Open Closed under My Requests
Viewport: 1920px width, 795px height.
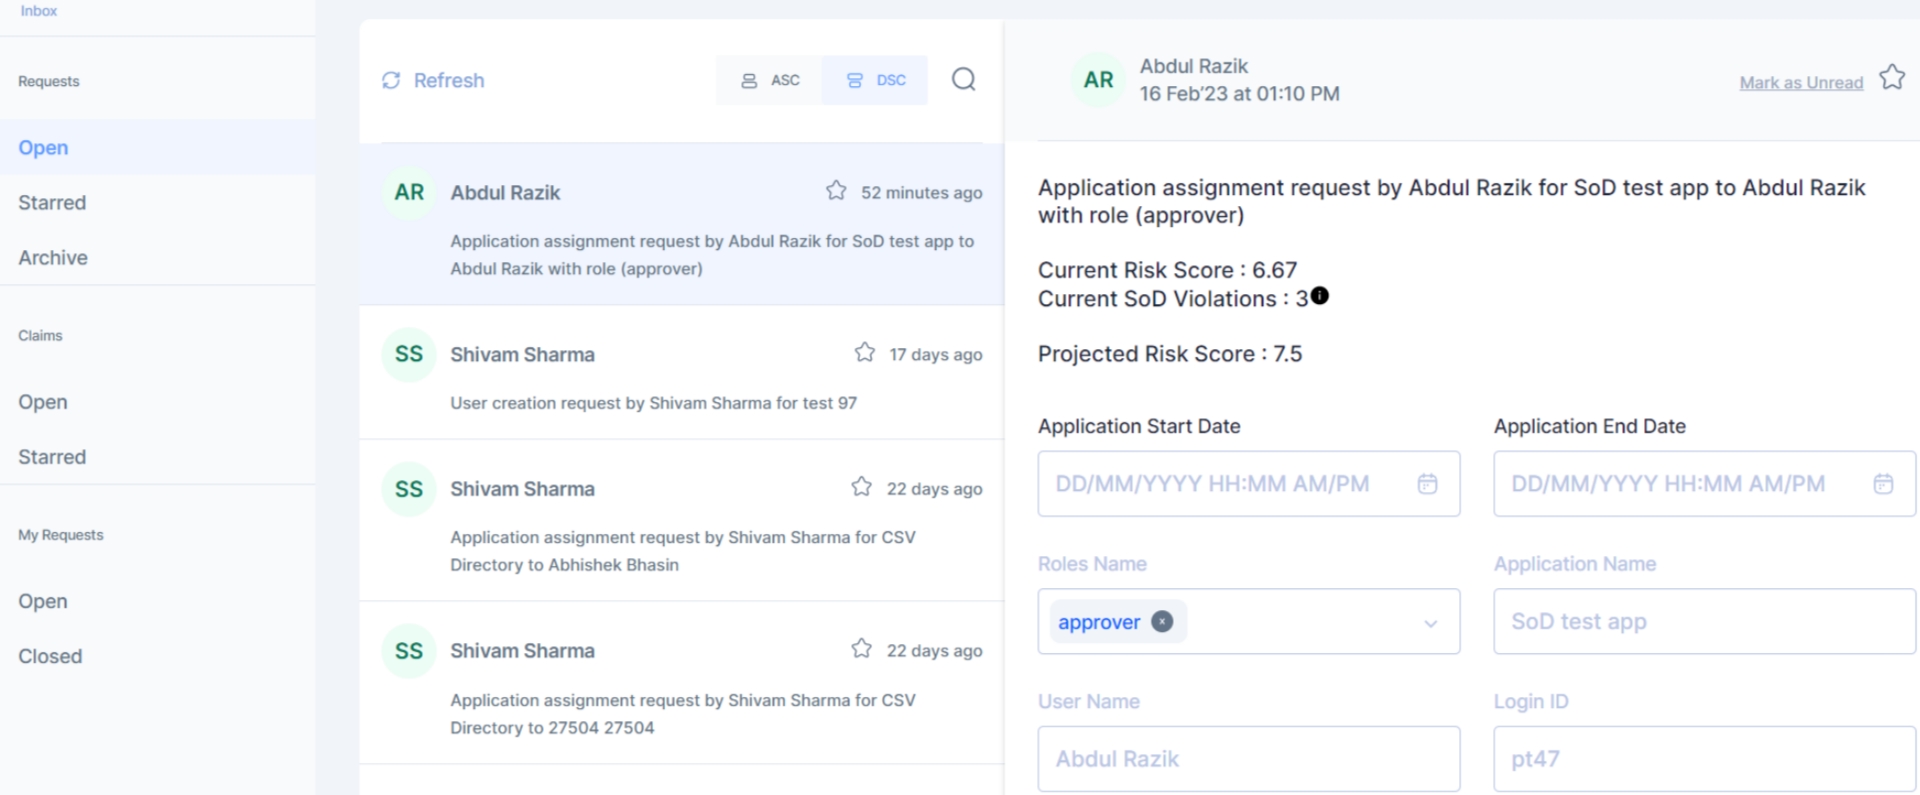pos(50,656)
